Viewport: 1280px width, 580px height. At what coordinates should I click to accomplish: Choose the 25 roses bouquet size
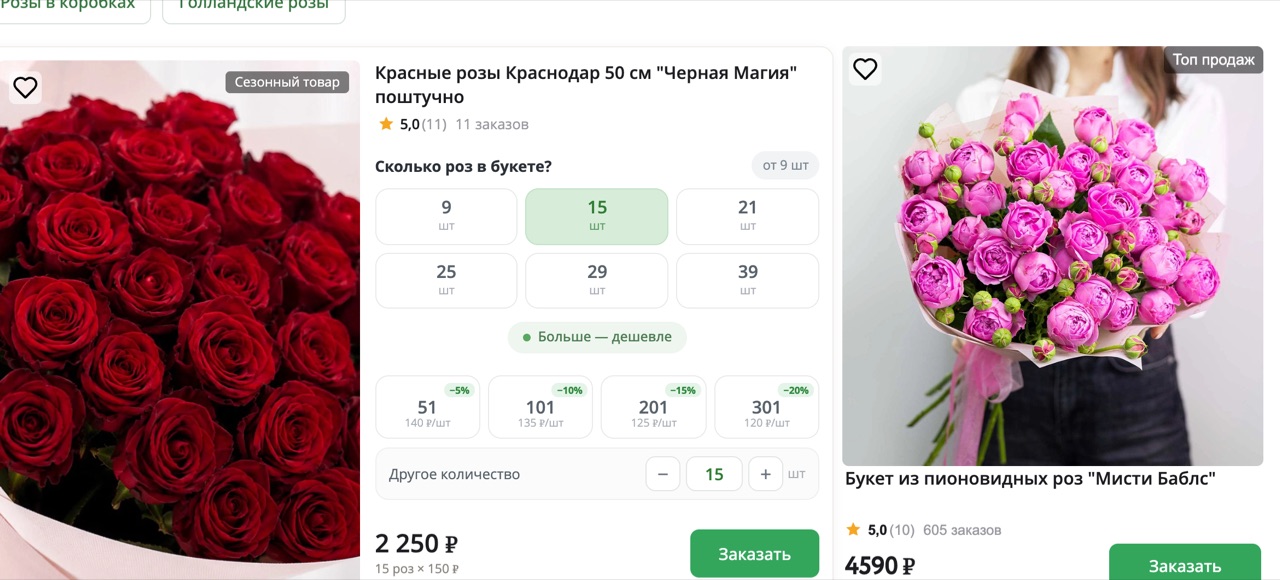446,280
